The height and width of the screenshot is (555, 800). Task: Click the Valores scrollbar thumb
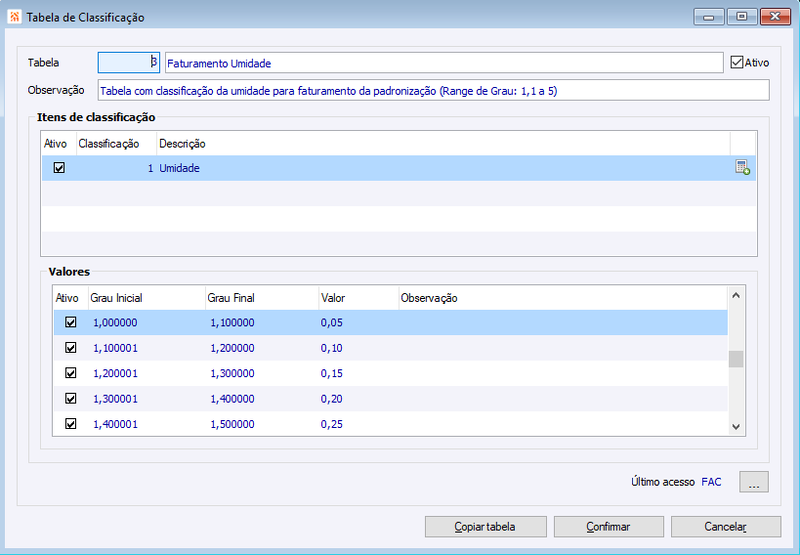tap(736, 359)
